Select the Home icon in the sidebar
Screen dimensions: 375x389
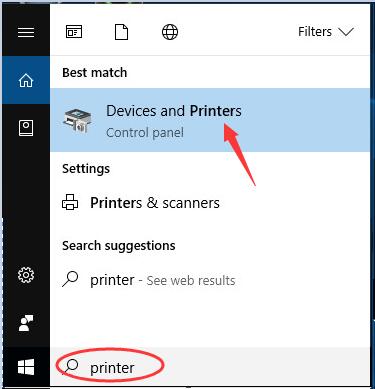pos(26,80)
